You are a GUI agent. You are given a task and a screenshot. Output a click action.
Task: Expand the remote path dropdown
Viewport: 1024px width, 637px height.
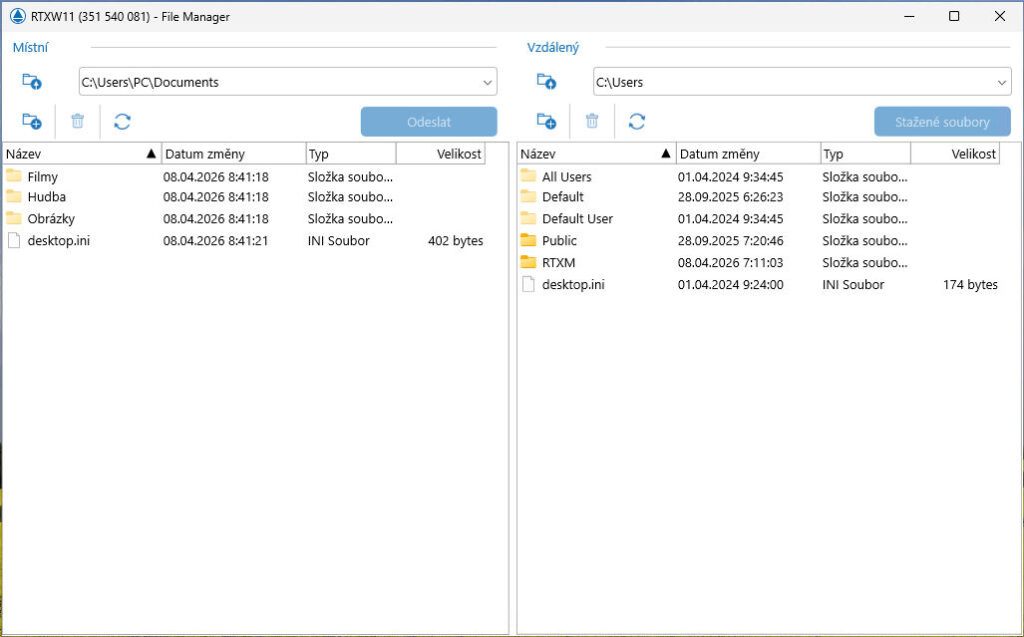coord(1002,82)
